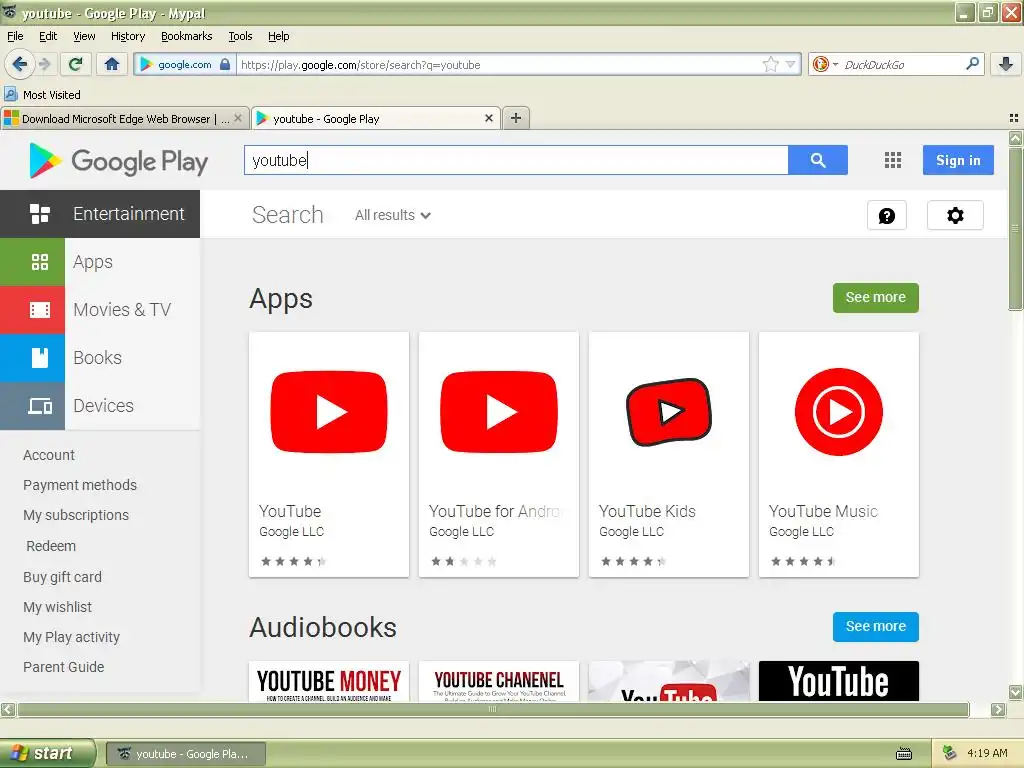
Task: Bookmark this page with the star icon
Action: (x=771, y=64)
